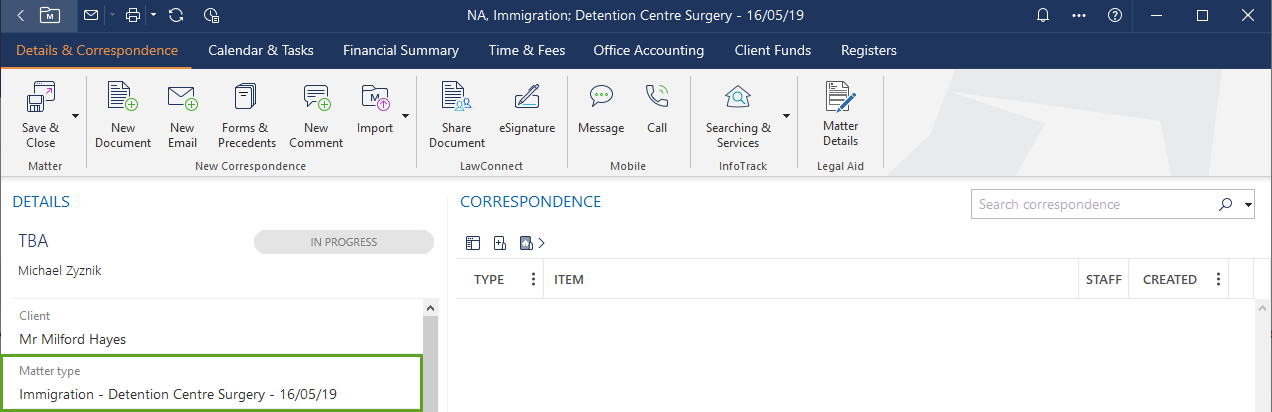The image size is (1272, 412).
Task: Expand the Import dropdown arrow
Action: point(406,116)
